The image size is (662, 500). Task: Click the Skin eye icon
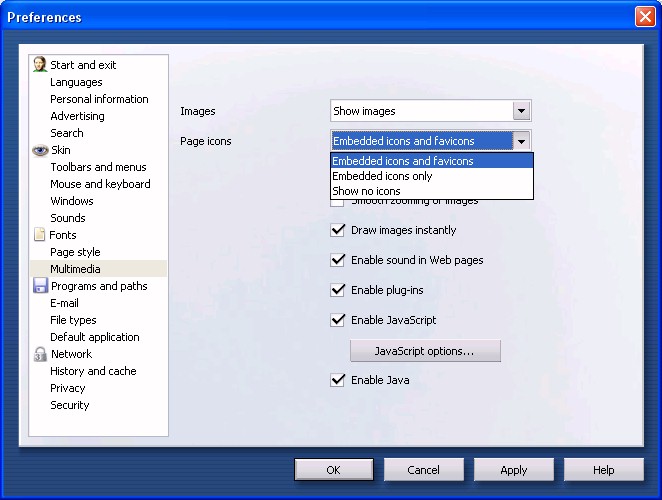40,150
